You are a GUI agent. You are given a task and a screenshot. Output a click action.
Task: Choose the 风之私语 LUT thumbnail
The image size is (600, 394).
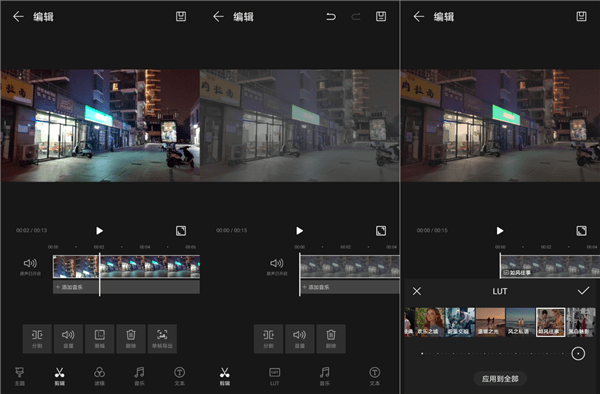520,322
